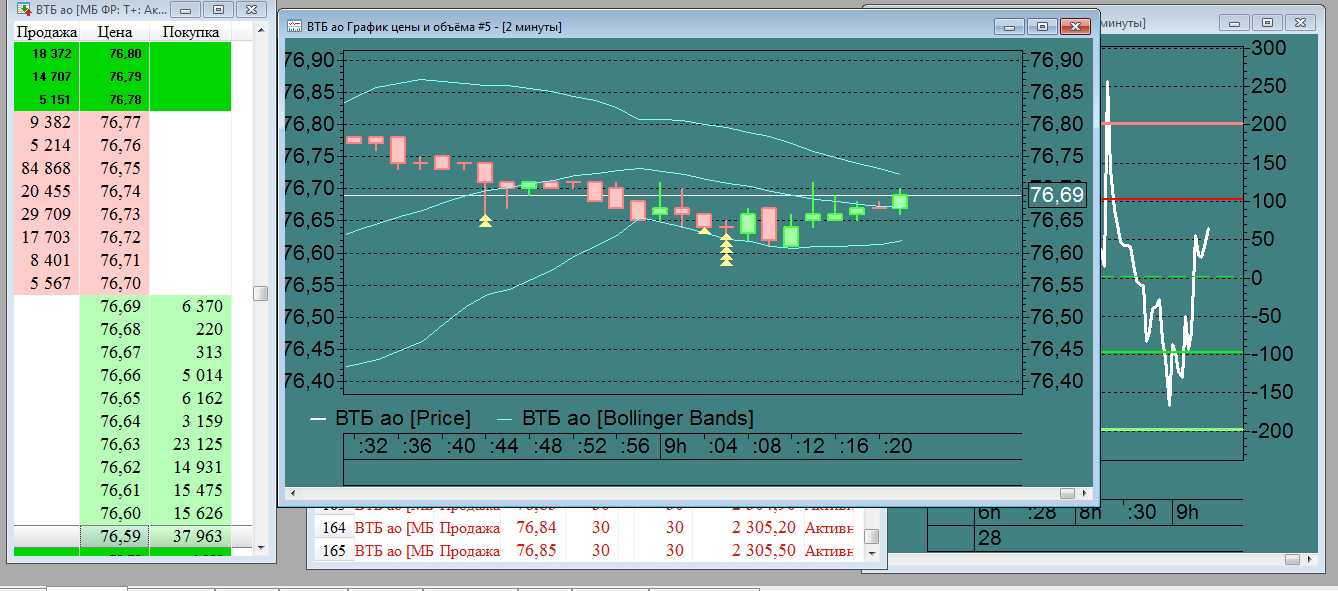The width and height of the screenshot is (1338, 591).
Task: Click the 28 date label under right chart
Action: [989, 538]
